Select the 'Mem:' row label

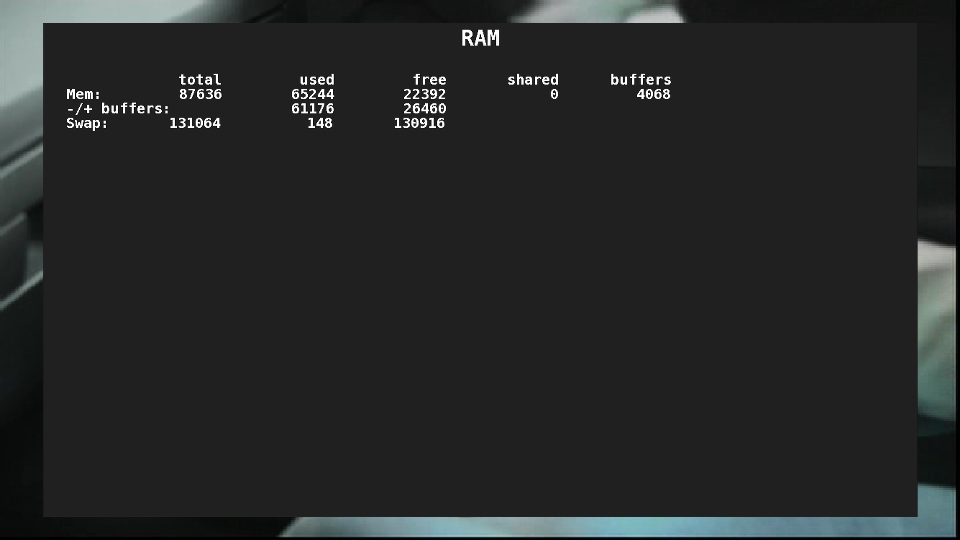click(x=84, y=94)
